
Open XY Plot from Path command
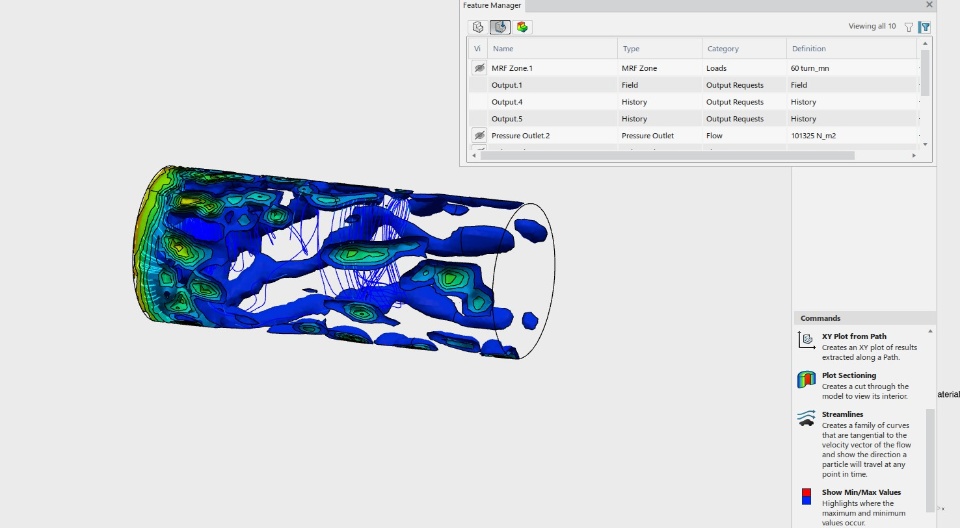coord(853,336)
